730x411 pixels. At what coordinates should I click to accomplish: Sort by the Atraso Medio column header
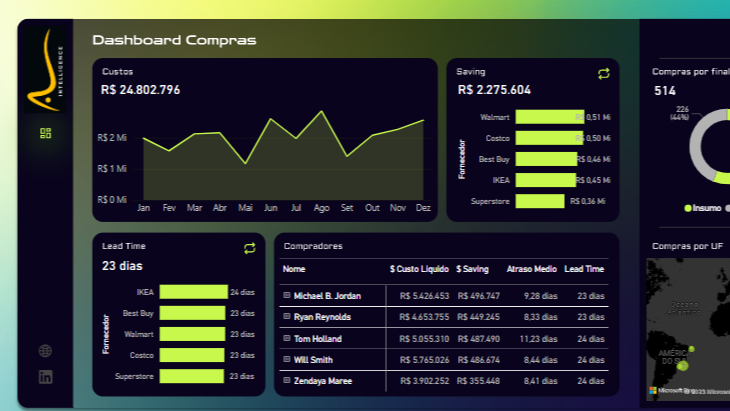click(x=532, y=269)
